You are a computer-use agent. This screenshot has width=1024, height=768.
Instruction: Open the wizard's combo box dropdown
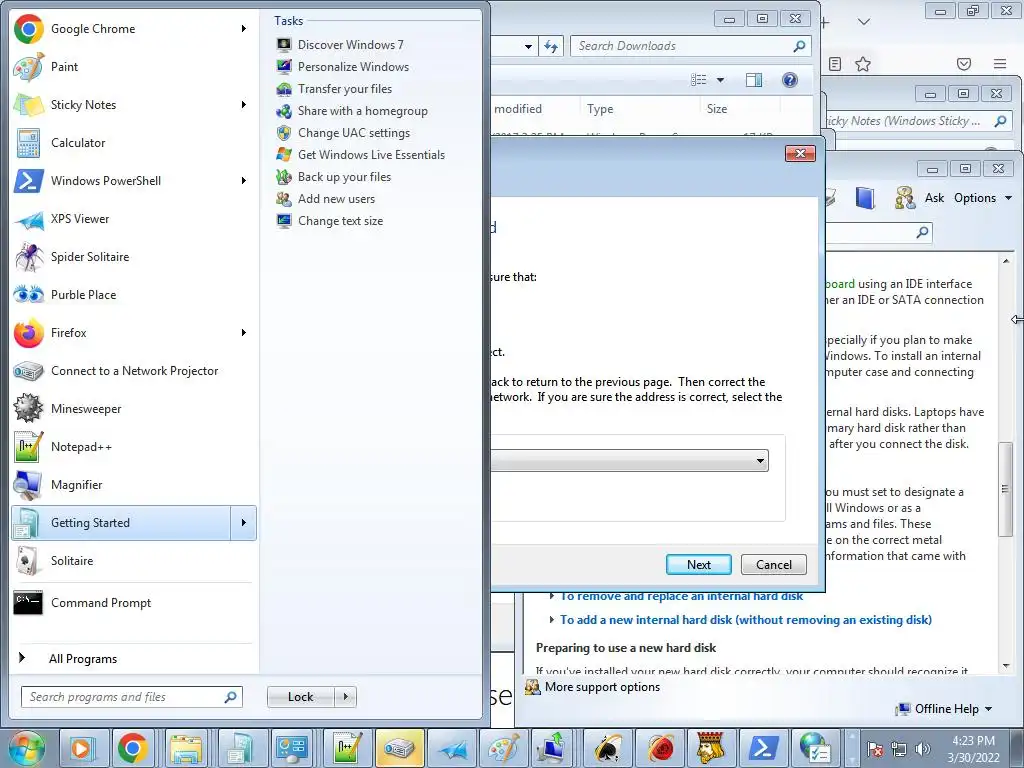pyautogui.click(x=760, y=460)
